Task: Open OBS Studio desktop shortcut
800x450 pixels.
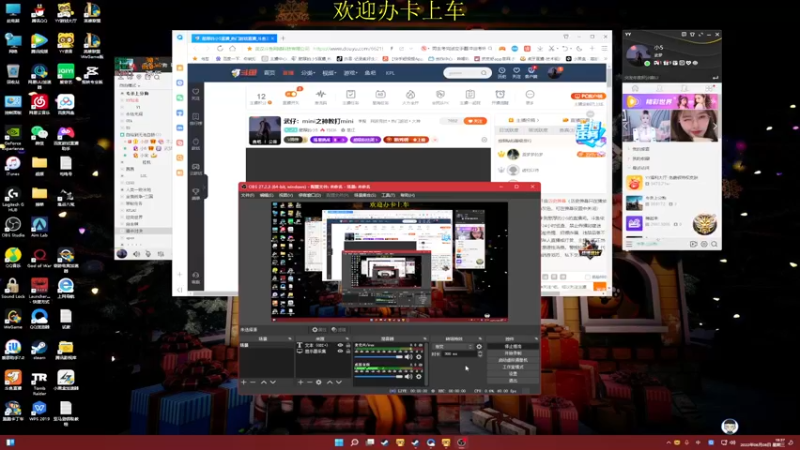Action: click(13, 227)
